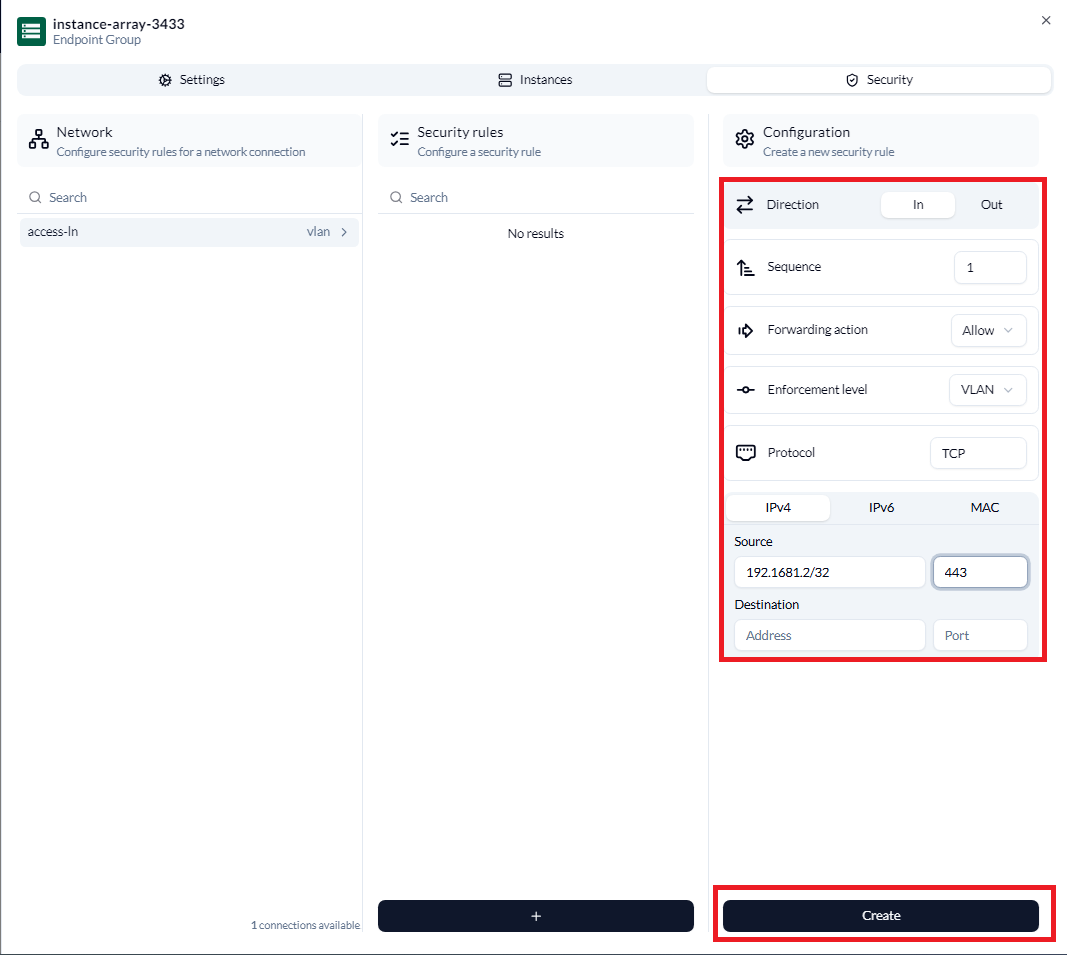Set Direction to In
Screen dimensions: 1067x955
(x=917, y=205)
